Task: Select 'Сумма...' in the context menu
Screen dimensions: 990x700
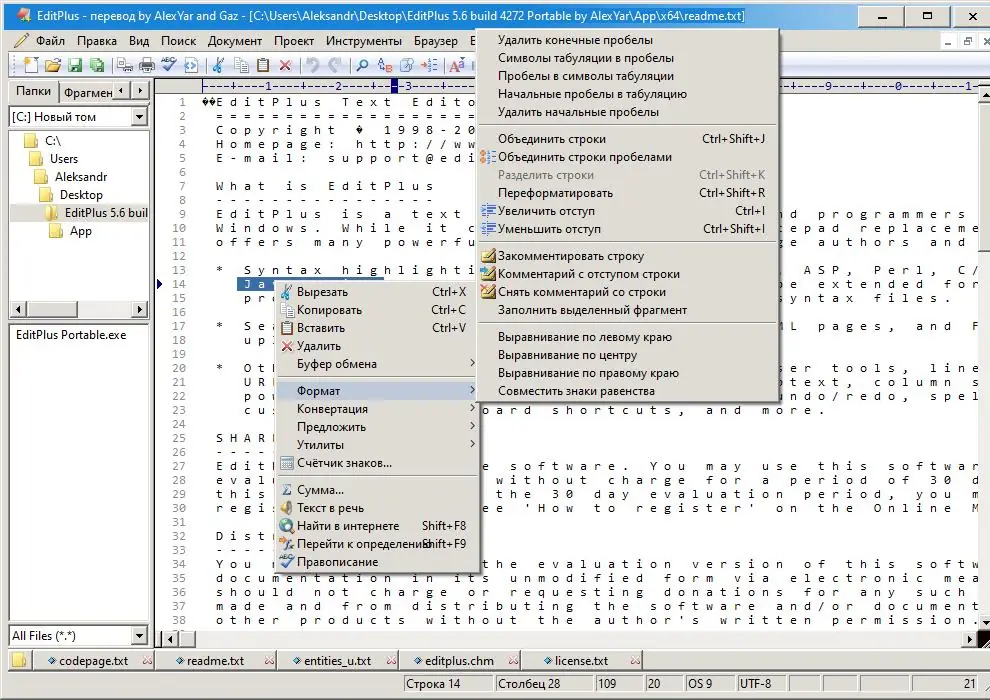Action: (376, 490)
